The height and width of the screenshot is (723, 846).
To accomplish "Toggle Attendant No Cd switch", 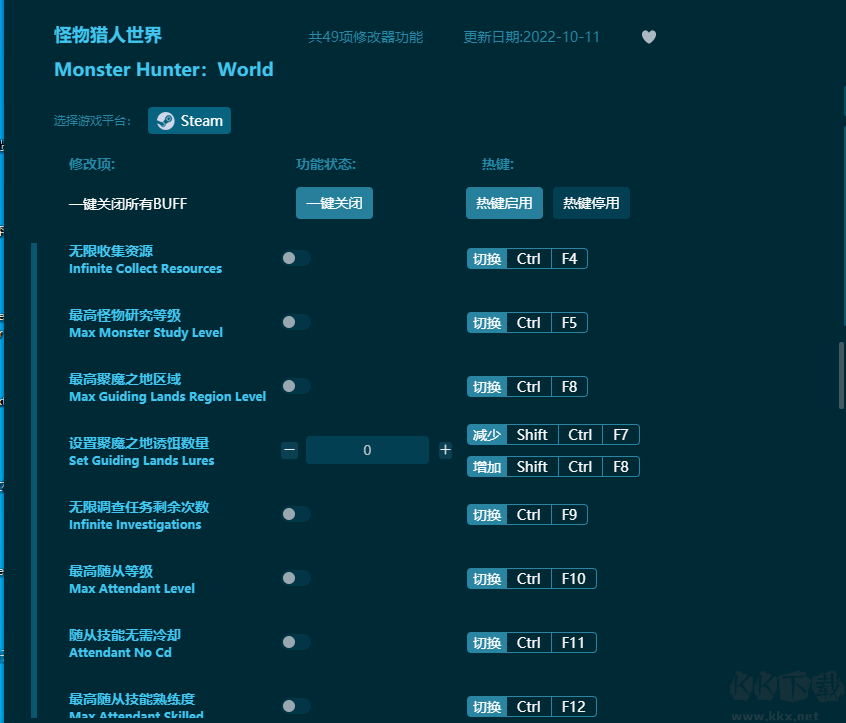I will pyautogui.click(x=296, y=642).
